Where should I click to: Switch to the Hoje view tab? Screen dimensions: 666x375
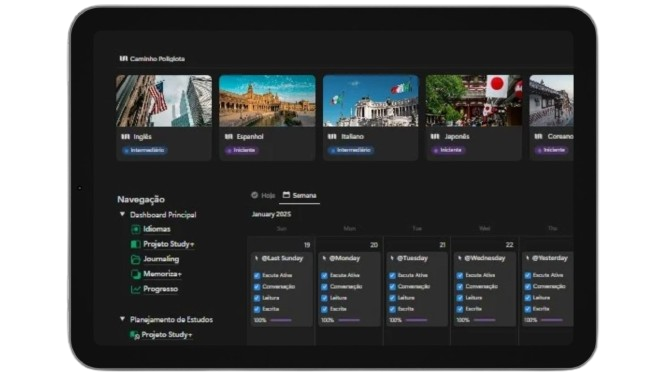point(263,195)
